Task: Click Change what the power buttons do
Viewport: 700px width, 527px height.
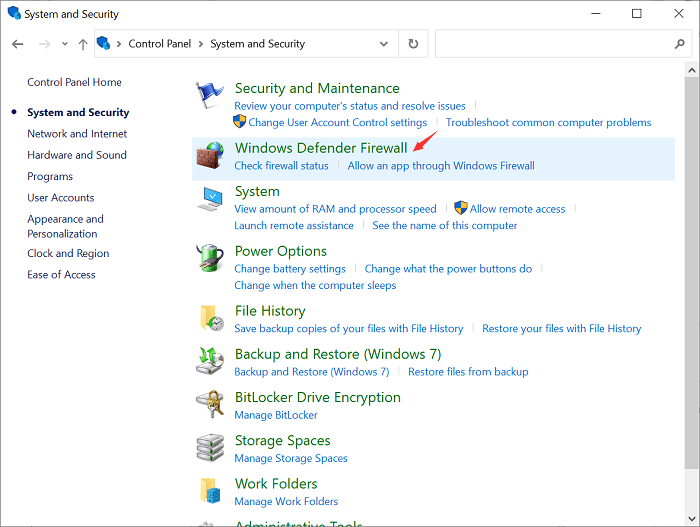Action: pyautogui.click(x=448, y=269)
